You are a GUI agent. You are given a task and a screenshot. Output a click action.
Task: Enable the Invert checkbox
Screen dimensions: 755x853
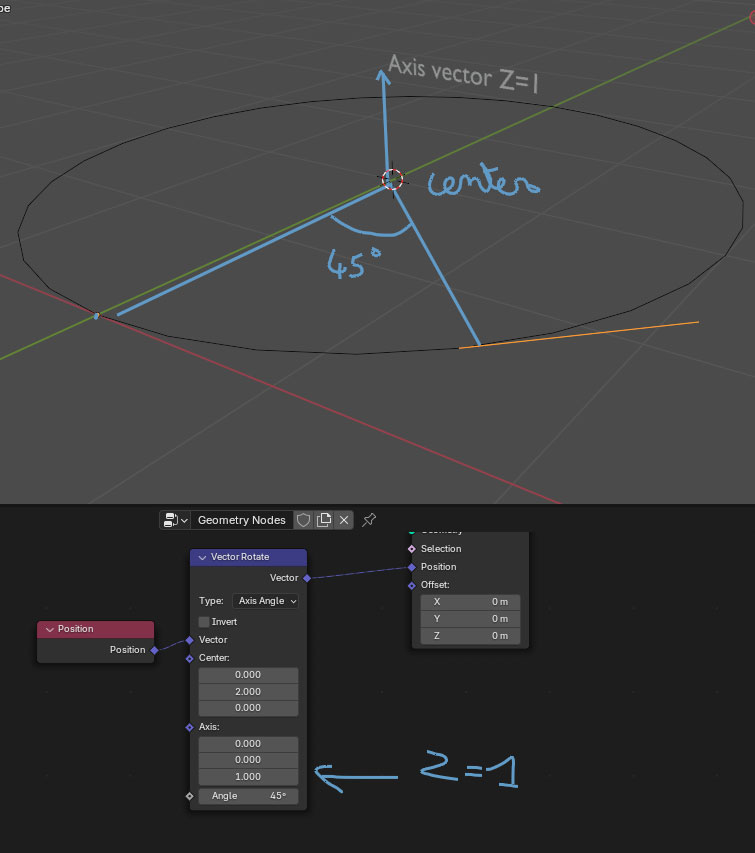pos(205,622)
